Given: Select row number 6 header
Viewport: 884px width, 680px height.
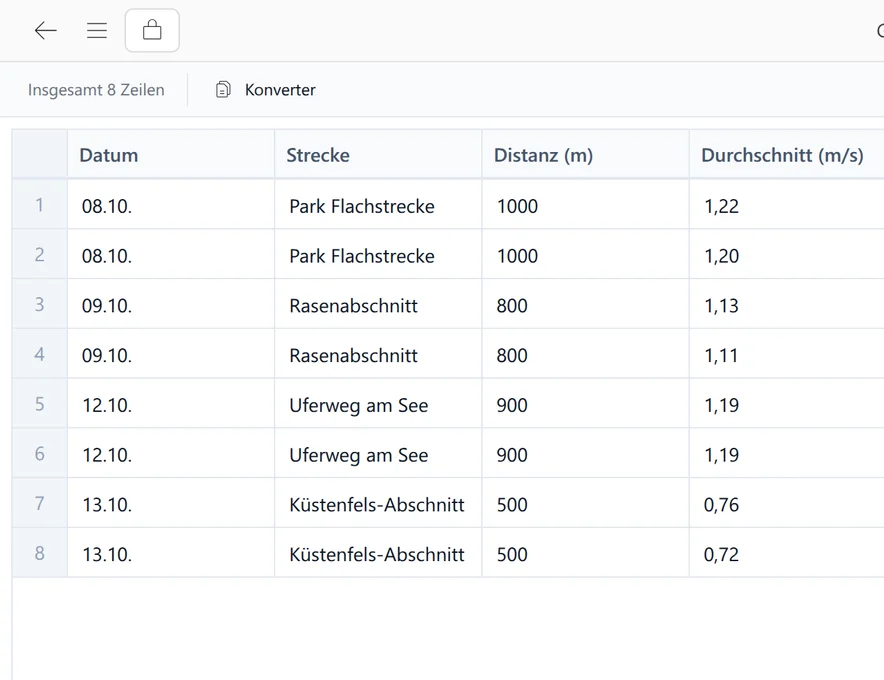Looking at the screenshot, I should coord(39,453).
